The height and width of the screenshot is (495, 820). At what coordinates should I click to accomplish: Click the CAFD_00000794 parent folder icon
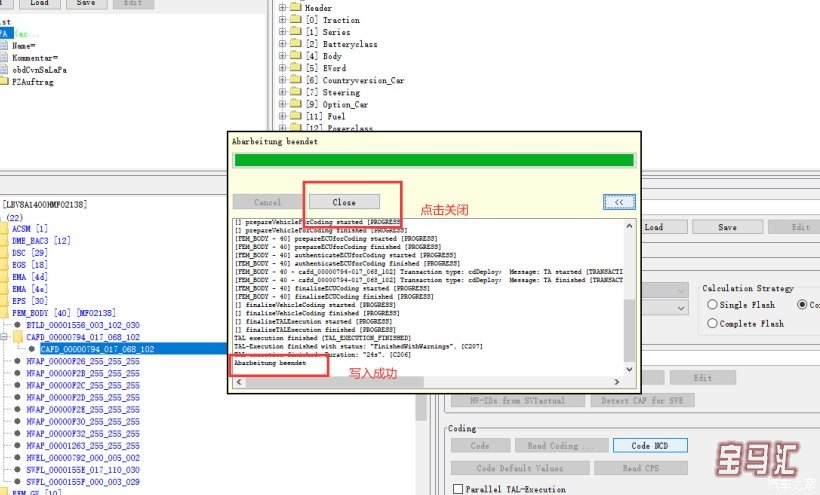pyautogui.click(x=18, y=337)
